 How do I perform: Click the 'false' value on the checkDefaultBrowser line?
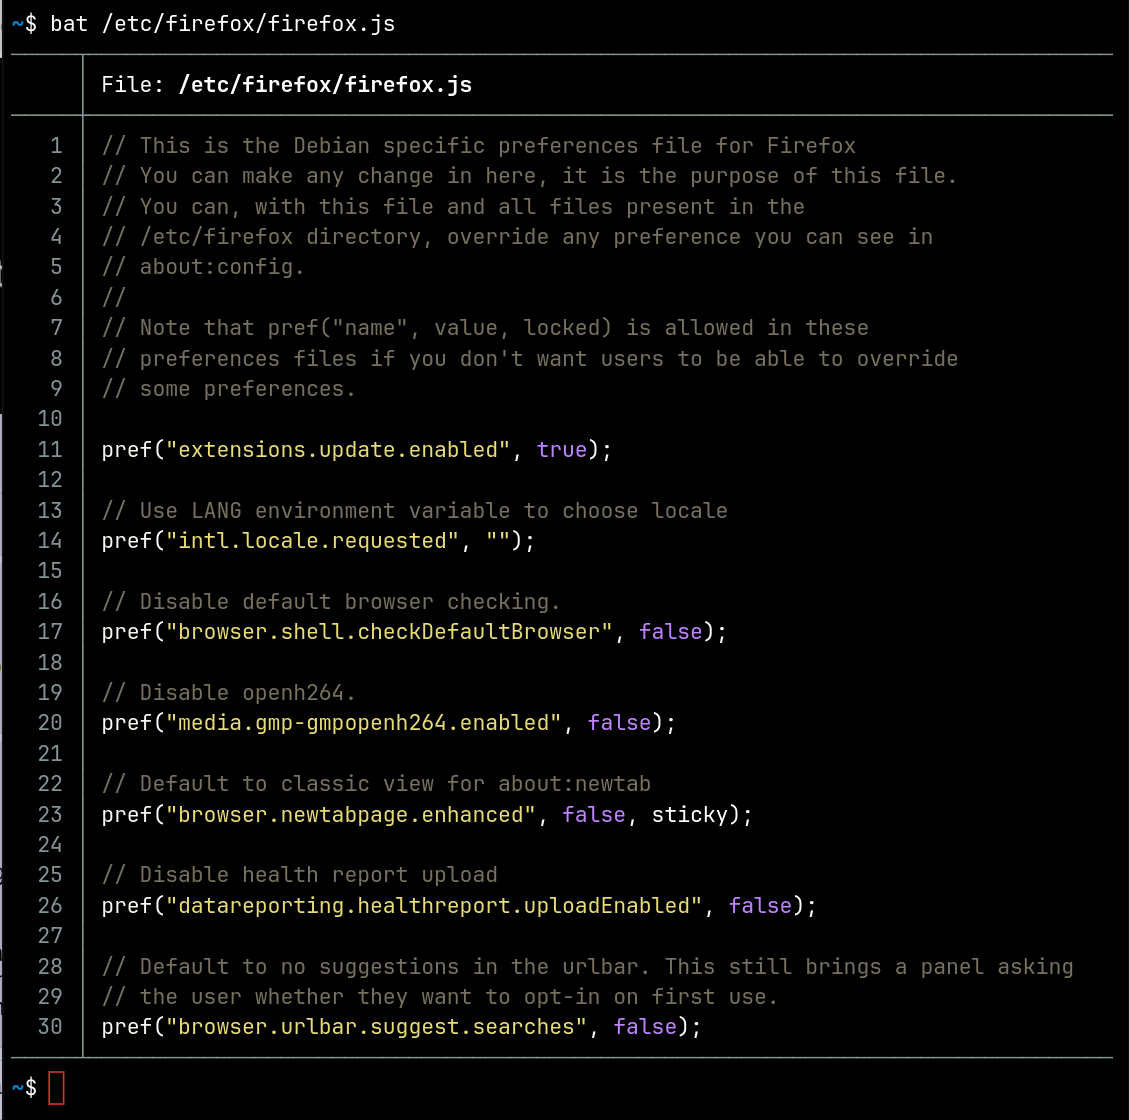[x=670, y=632]
